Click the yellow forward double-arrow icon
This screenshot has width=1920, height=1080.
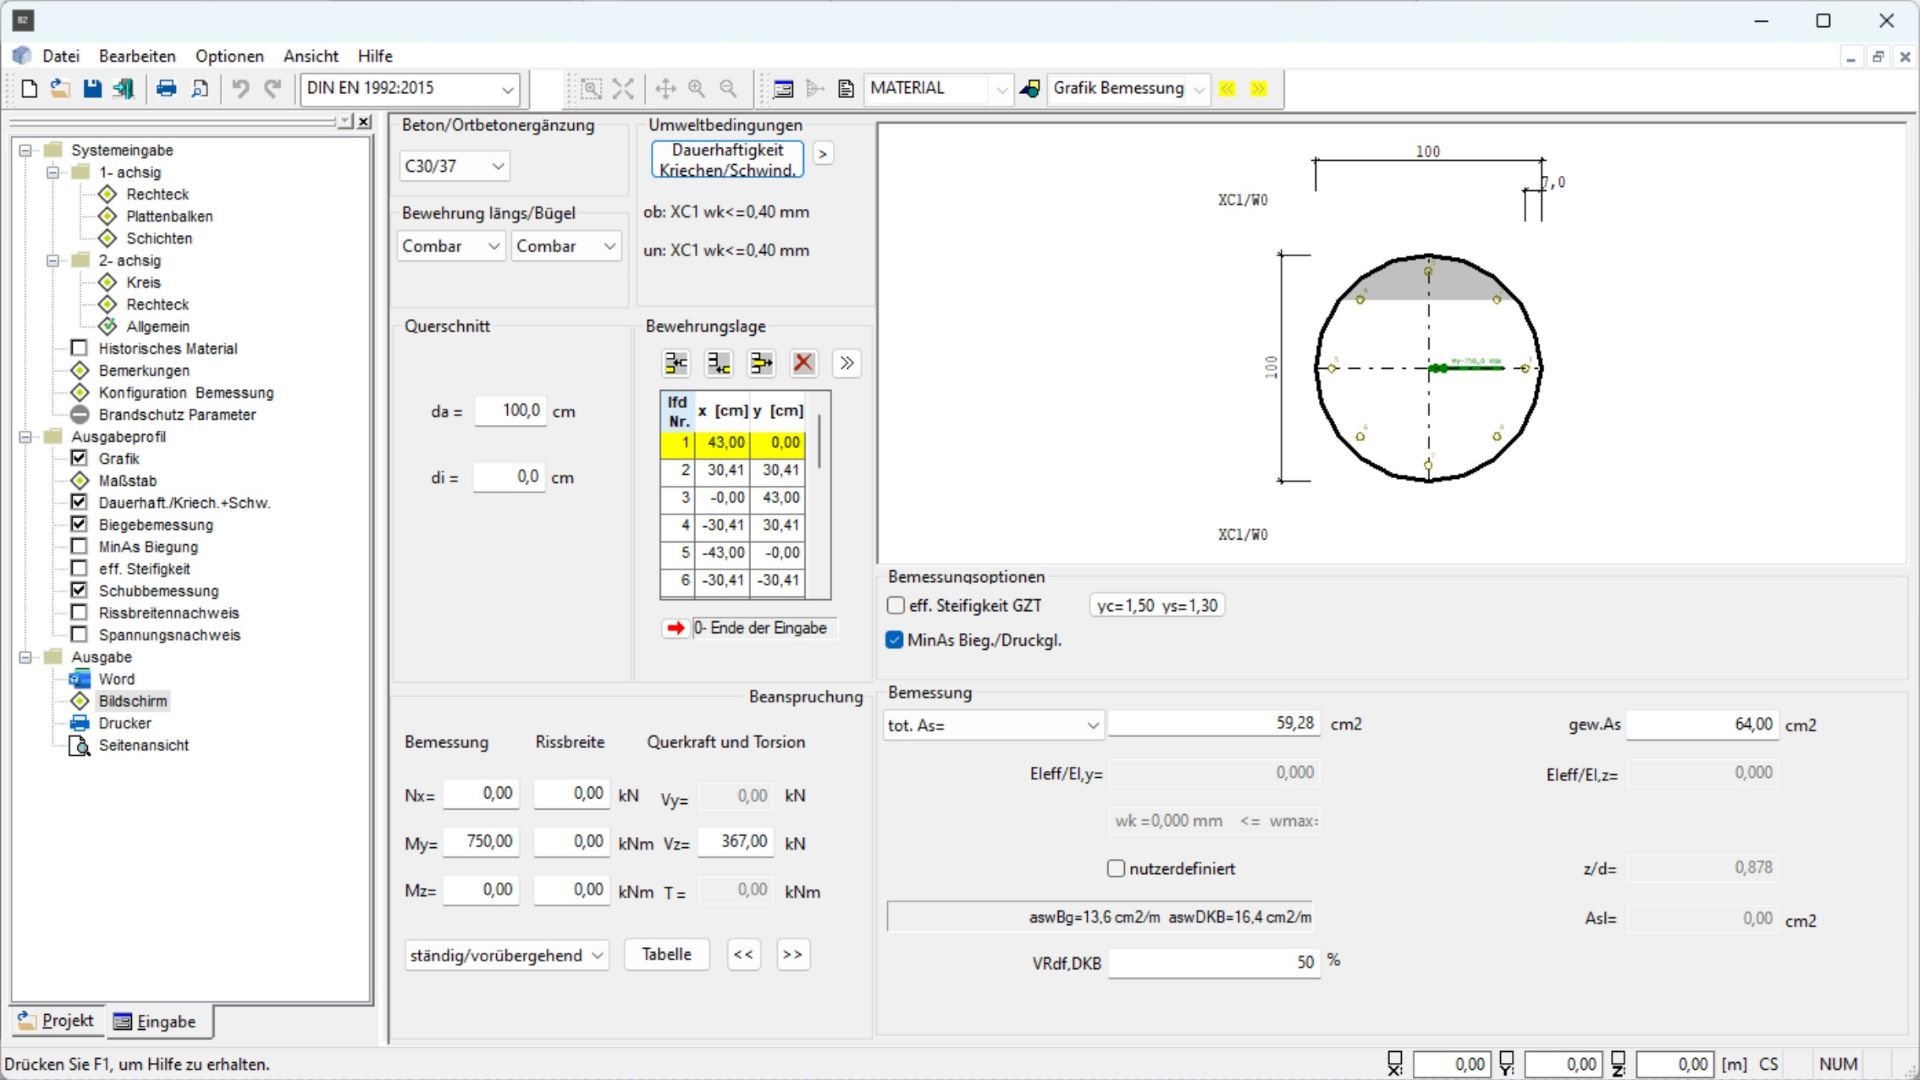tap(1259, 89)
